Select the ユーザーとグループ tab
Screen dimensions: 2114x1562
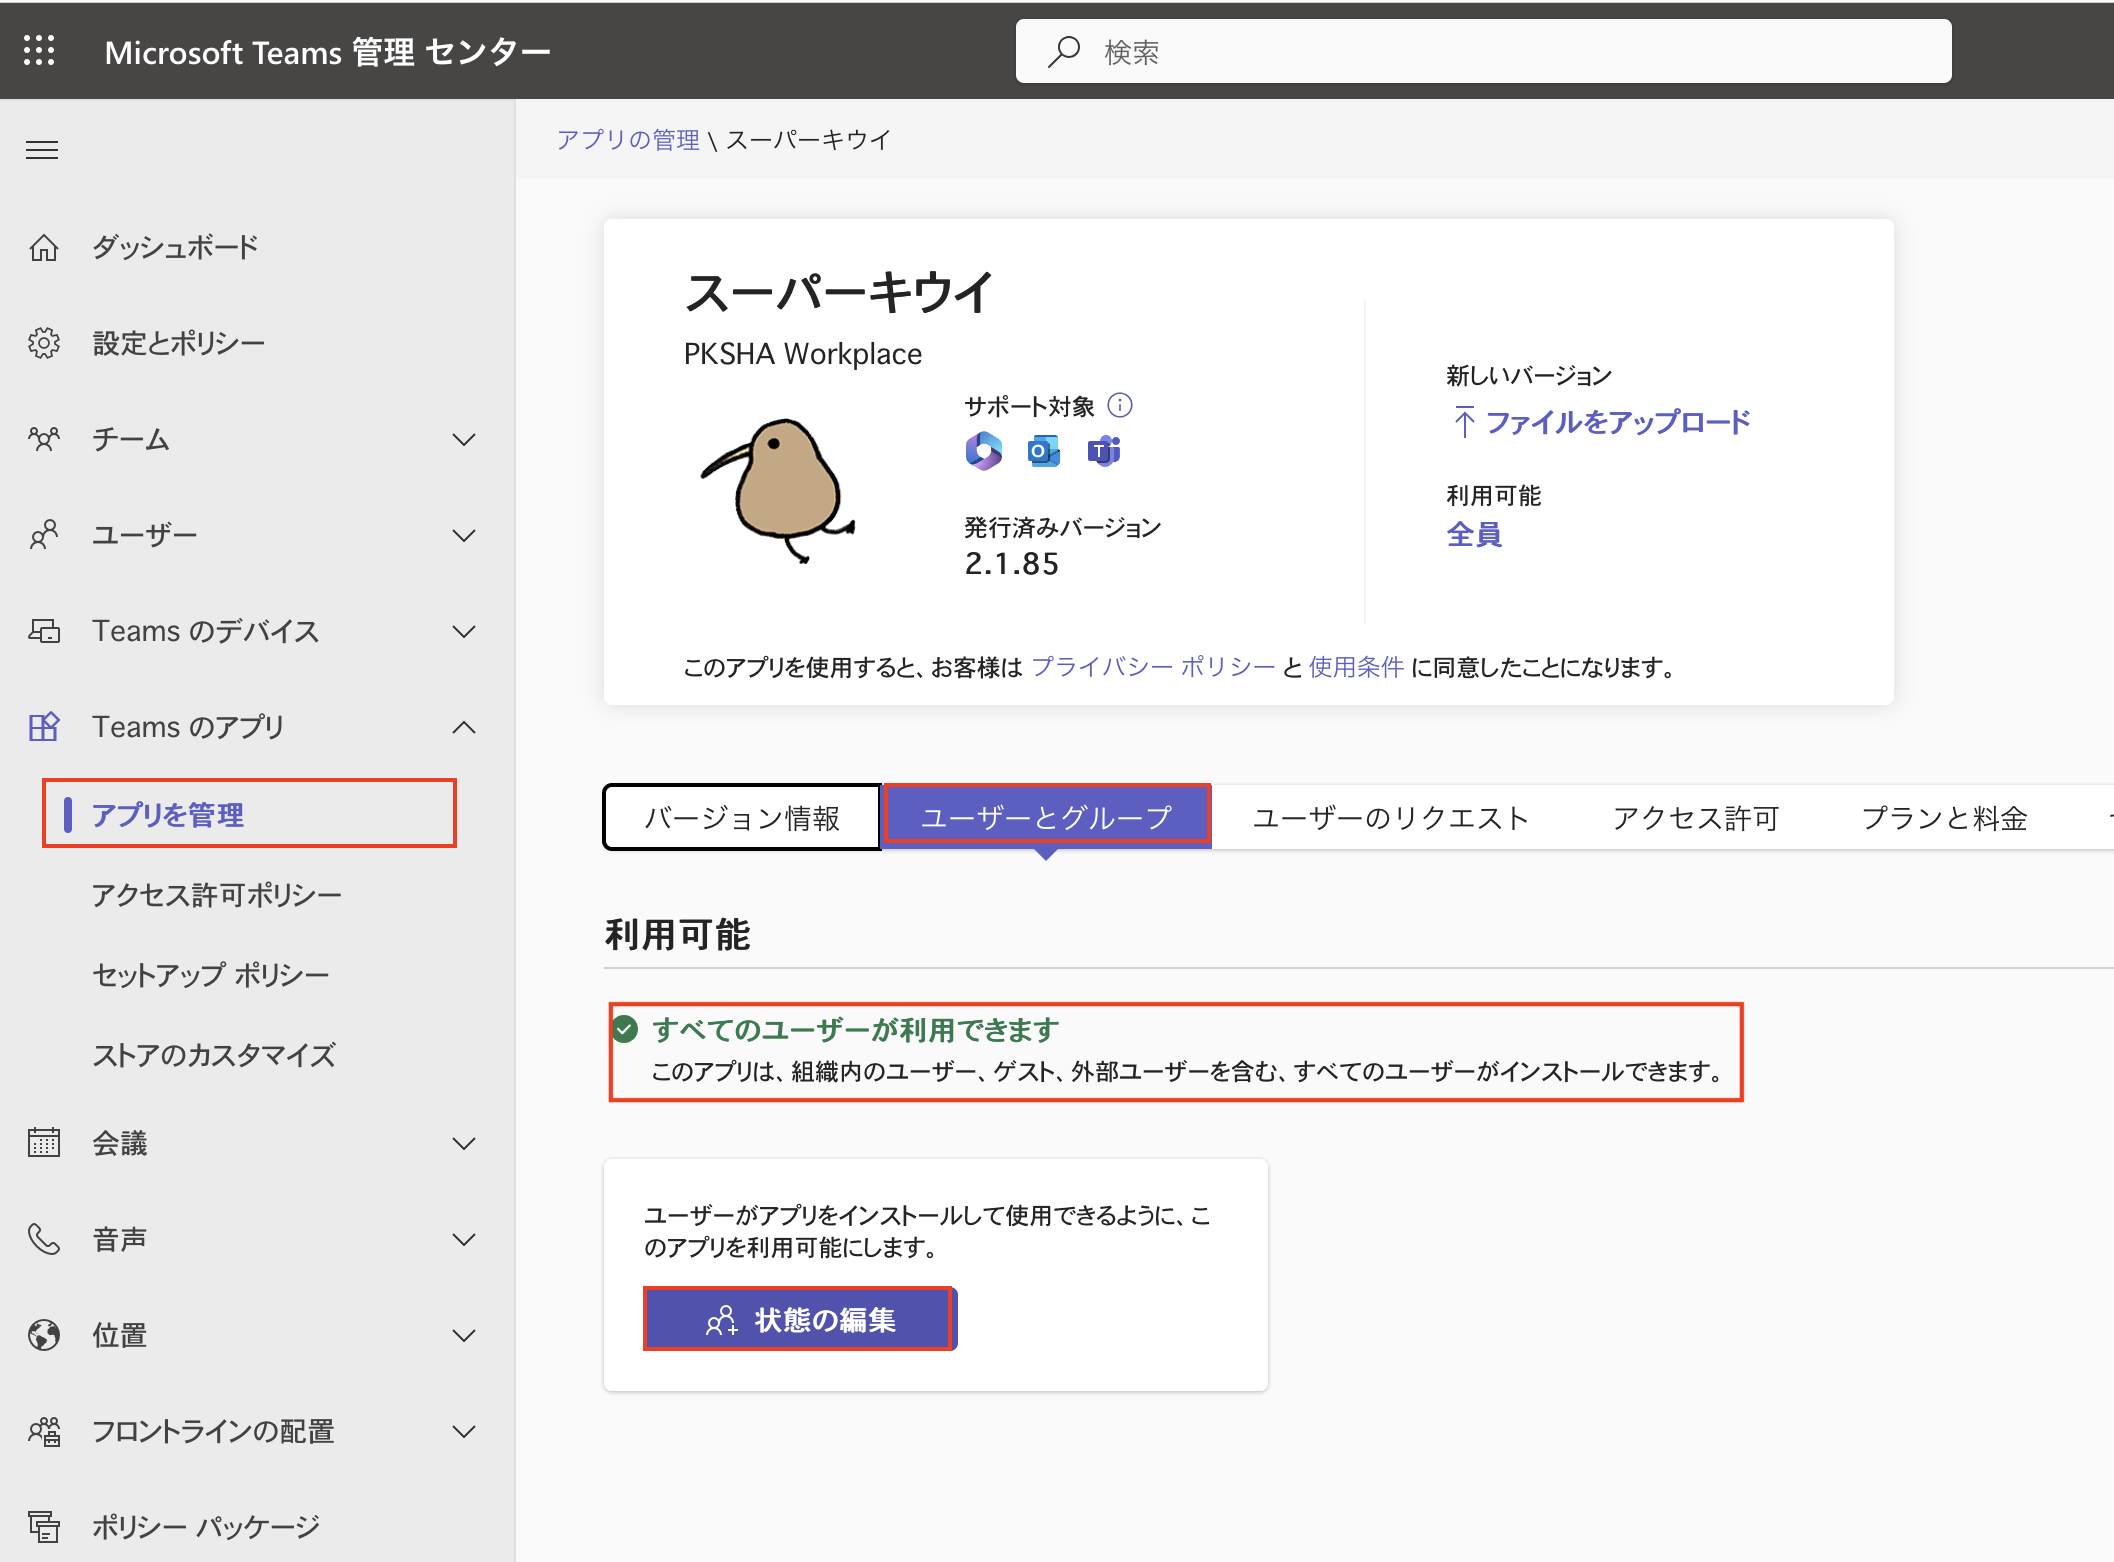tap(1046, 817)
